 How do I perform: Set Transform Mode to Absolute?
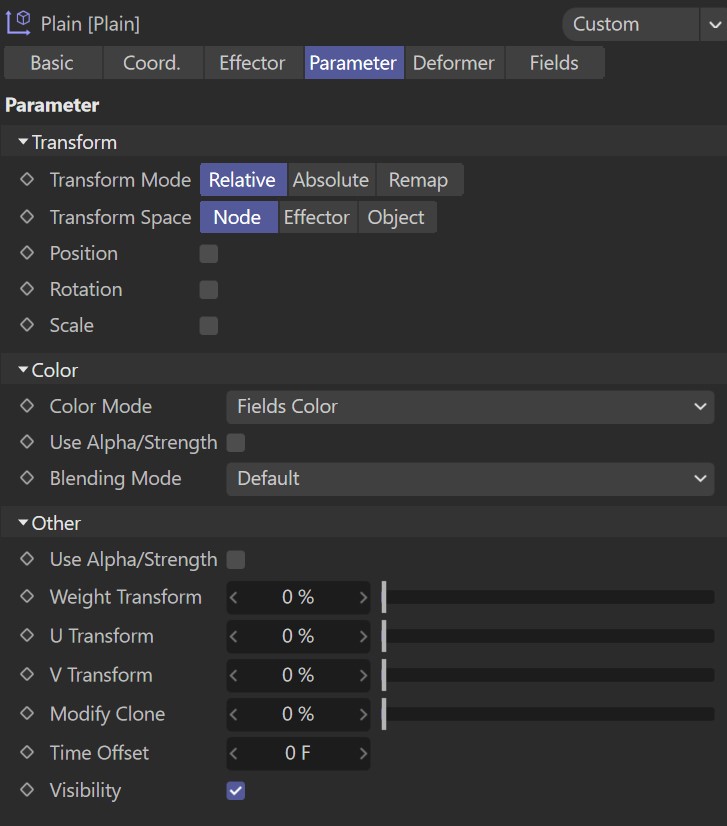click(330, 181)
